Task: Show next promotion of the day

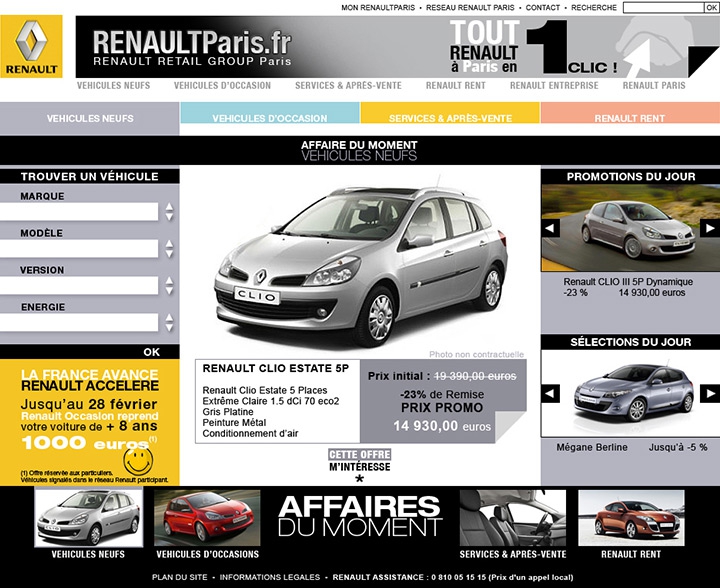Action: click(709, 228)
